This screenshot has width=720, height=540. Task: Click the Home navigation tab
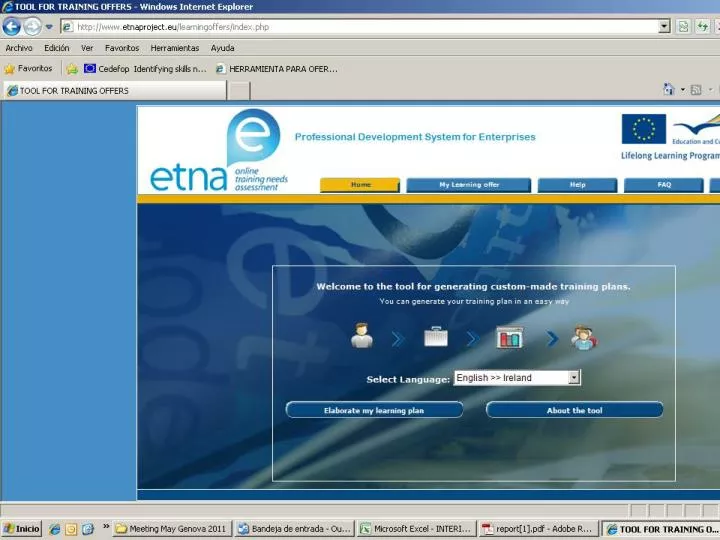click(360, 185)
